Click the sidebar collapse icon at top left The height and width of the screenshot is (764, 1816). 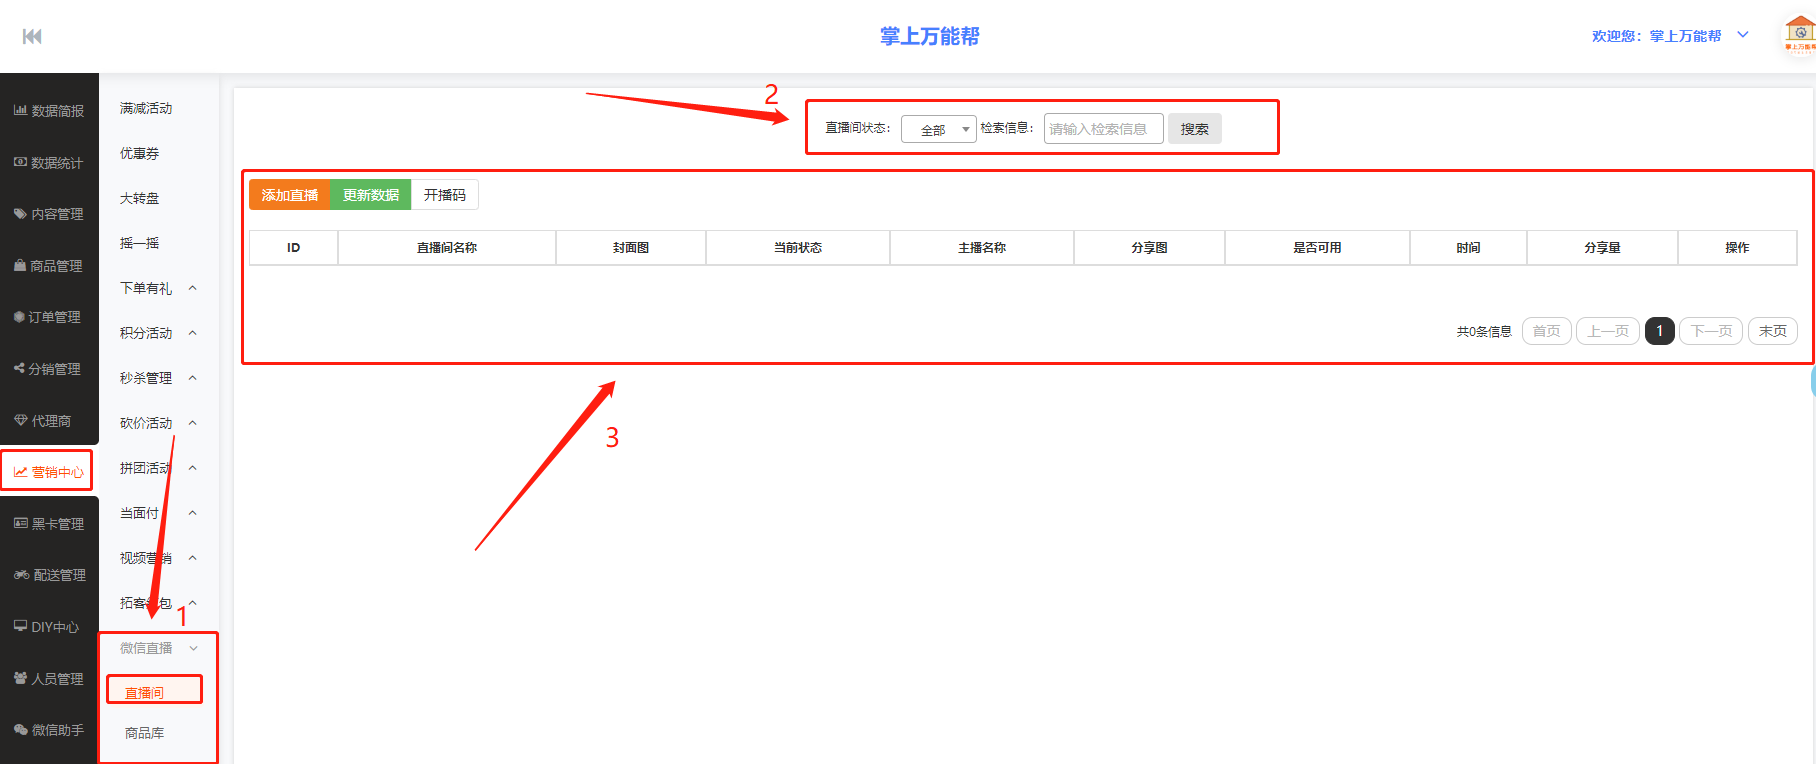[x=32, y=37]
